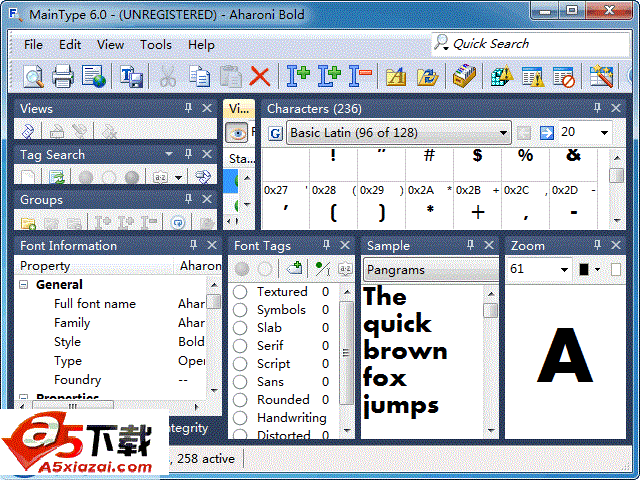
Task: Click the Add tag icon in Font Tags
Action: (x=294, y=269)
